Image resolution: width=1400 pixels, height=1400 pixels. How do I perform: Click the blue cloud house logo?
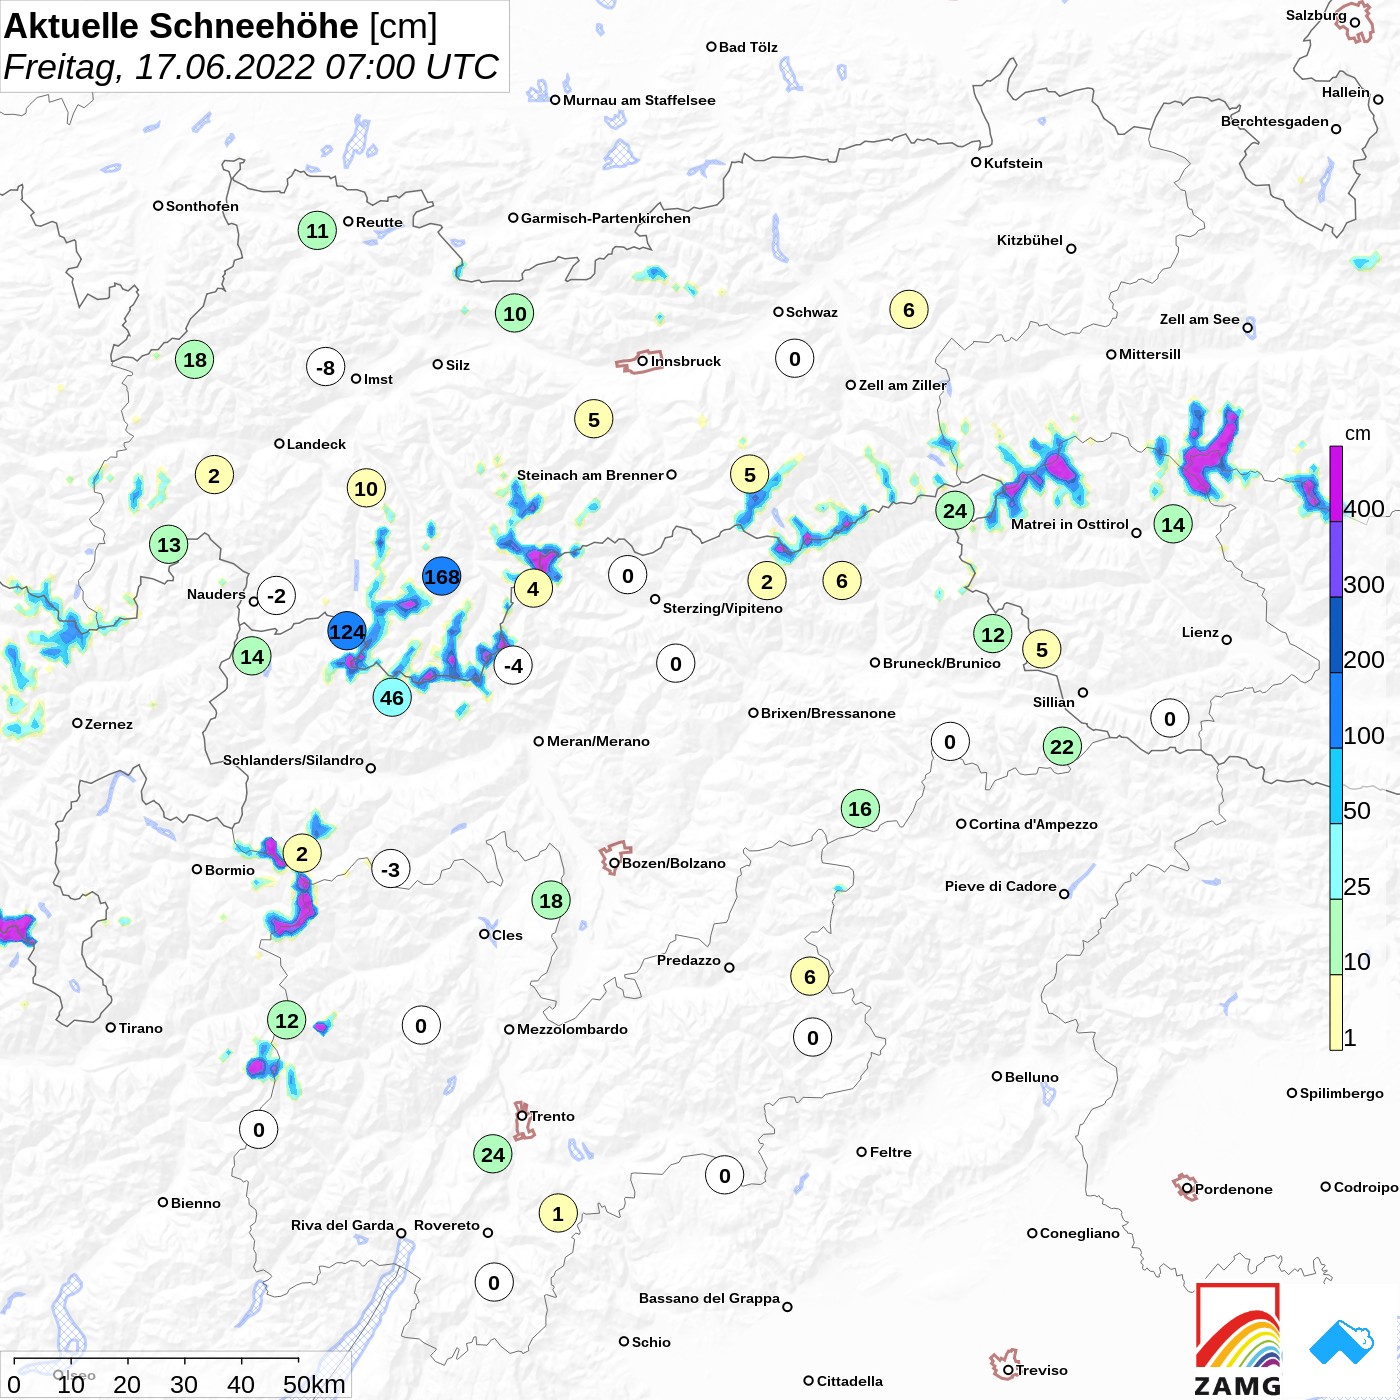pyautogui.click(x=1342, y=1342)
